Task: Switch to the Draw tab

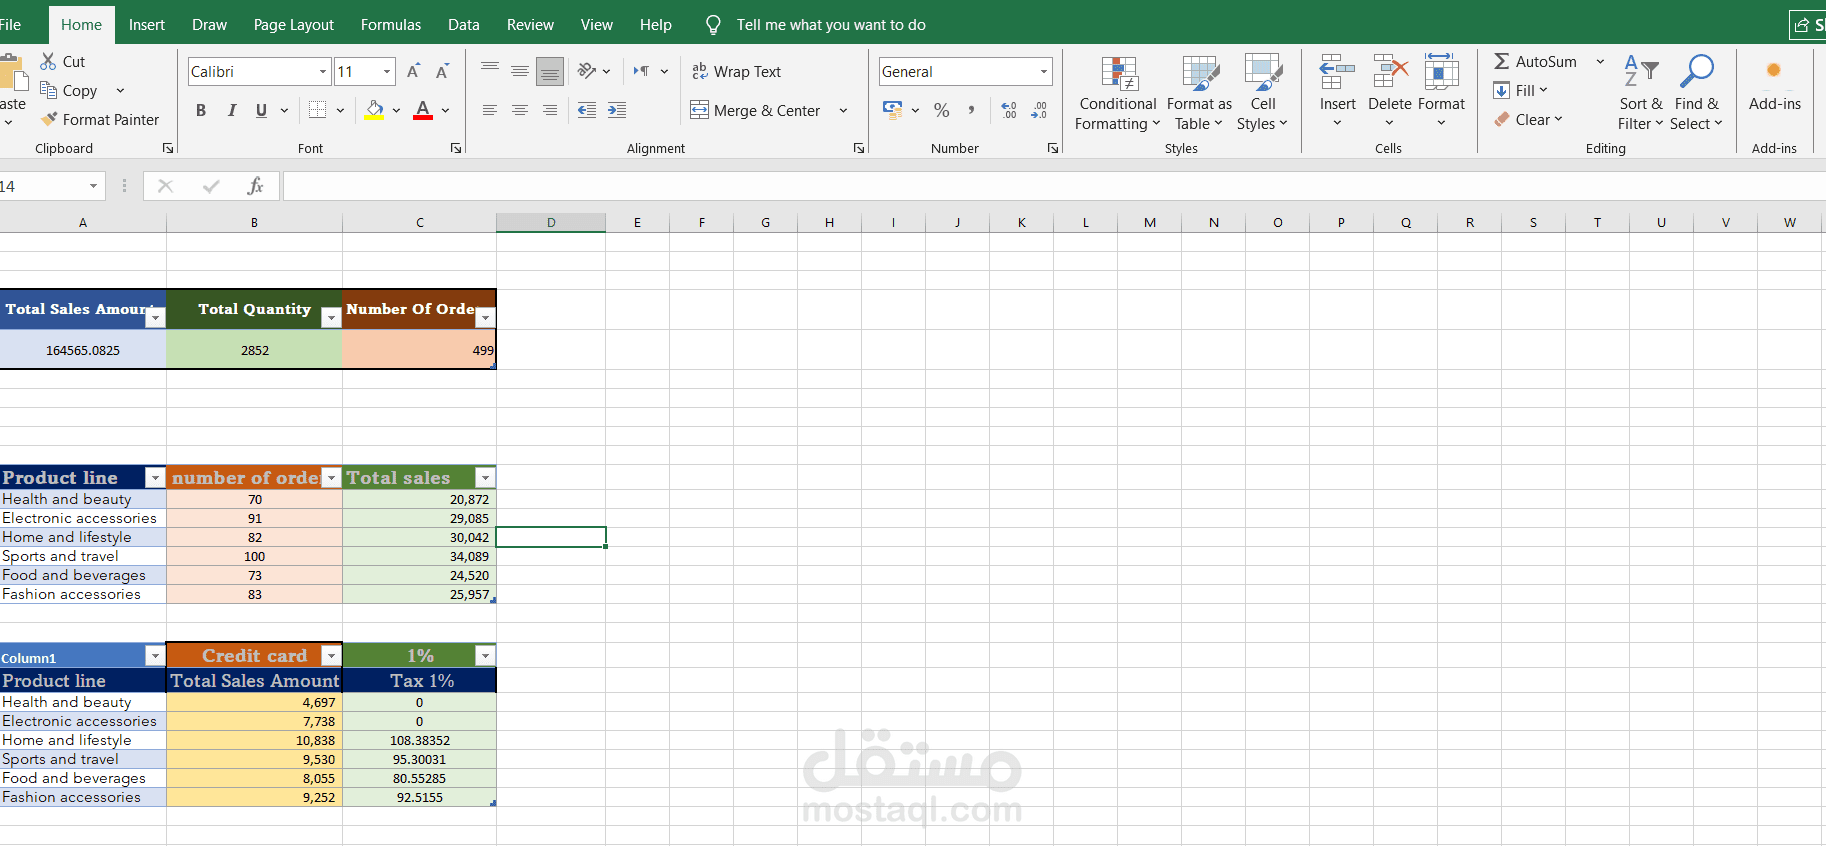Action: (x=209, y=24)
